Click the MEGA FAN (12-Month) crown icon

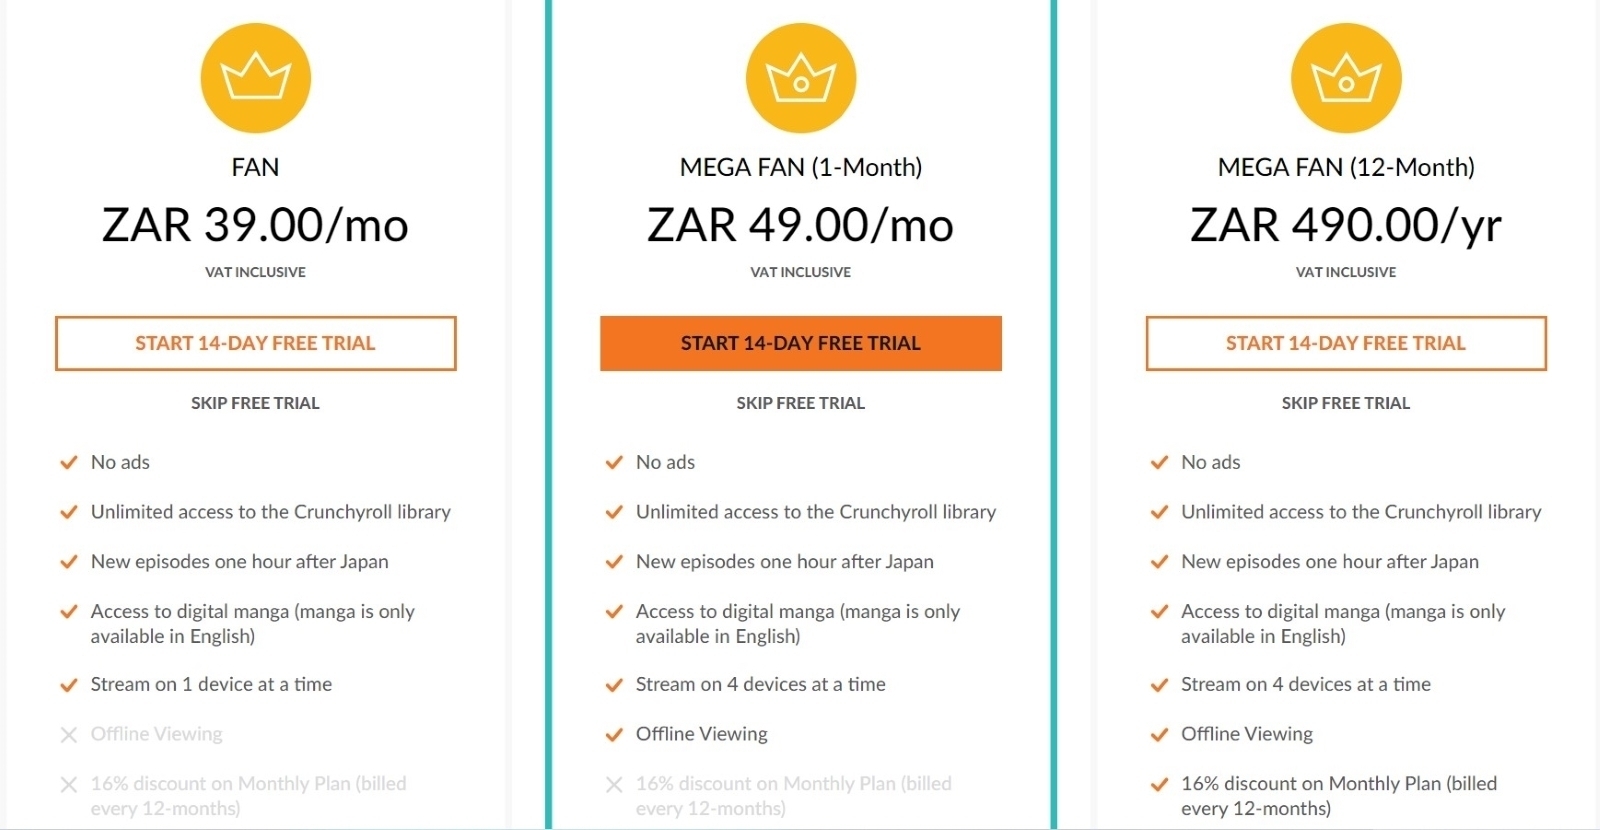pyautogui.click(x=1345, y=77)
